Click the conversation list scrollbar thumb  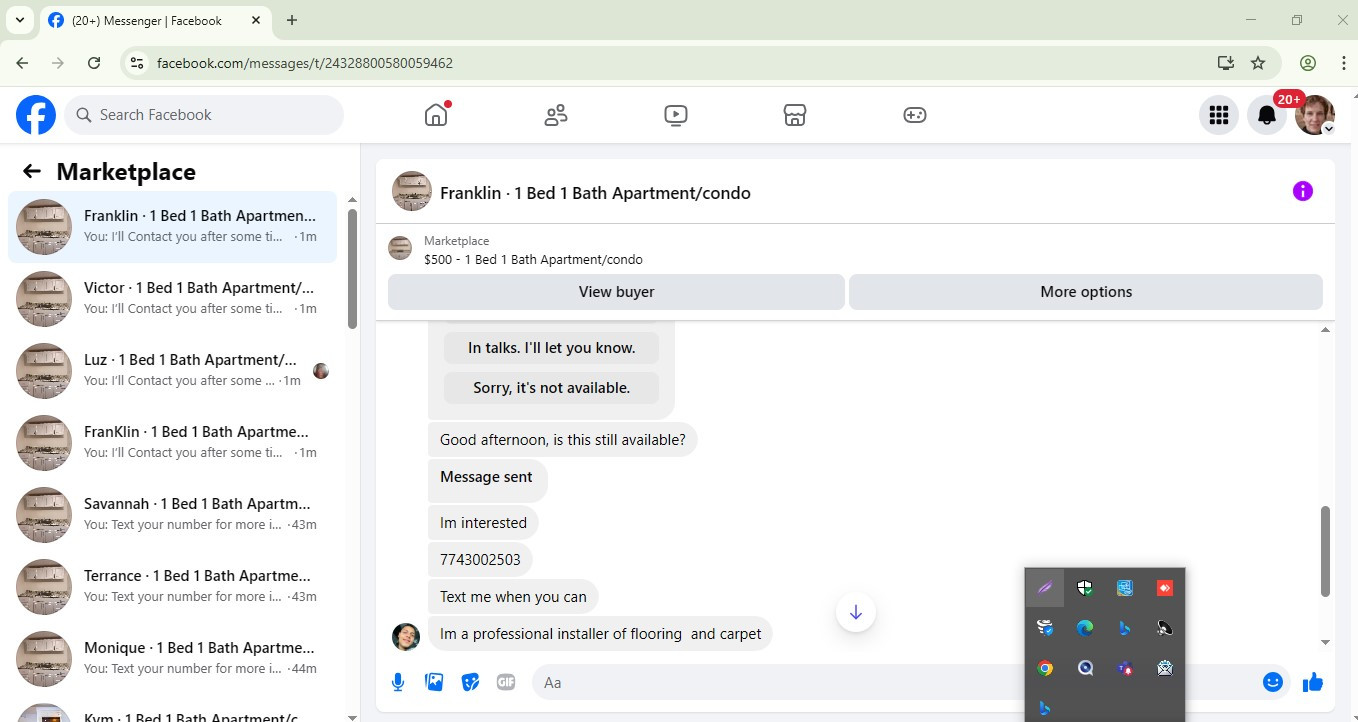click(352, 269)
